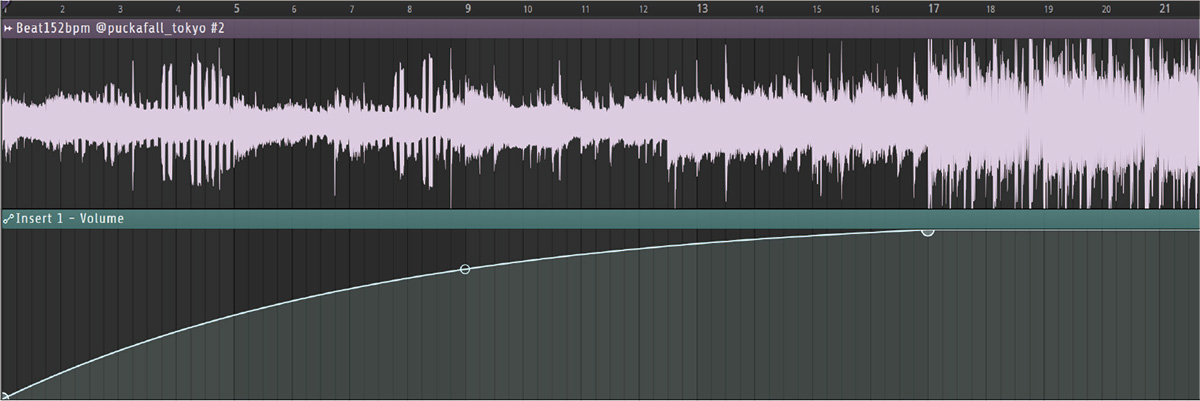The width and height of the screenshot is (1200, 401).
Task: Click the automation start point at bottom left
Action: point(5,396)
